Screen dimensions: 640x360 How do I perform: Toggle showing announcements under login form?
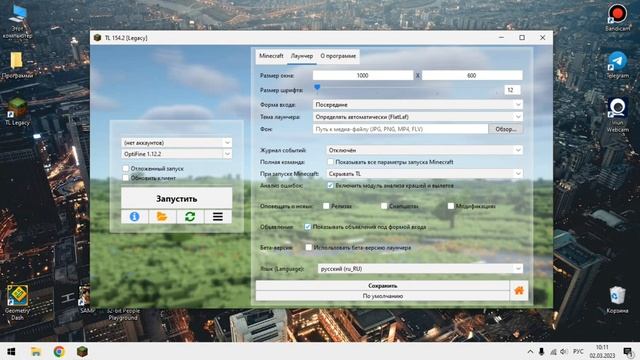pos(308,227)
